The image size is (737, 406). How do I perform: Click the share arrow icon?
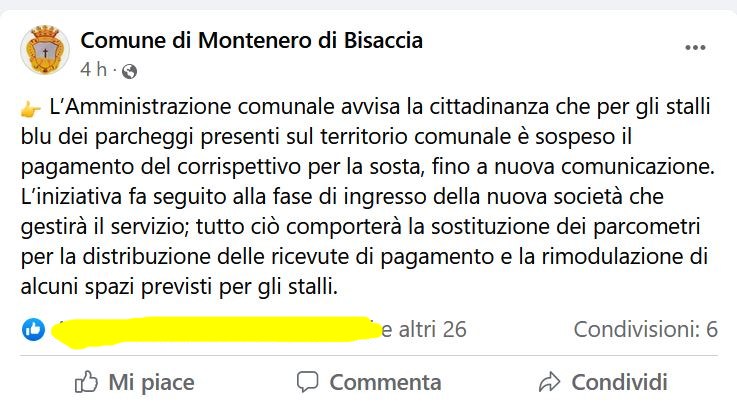point(549,382)
